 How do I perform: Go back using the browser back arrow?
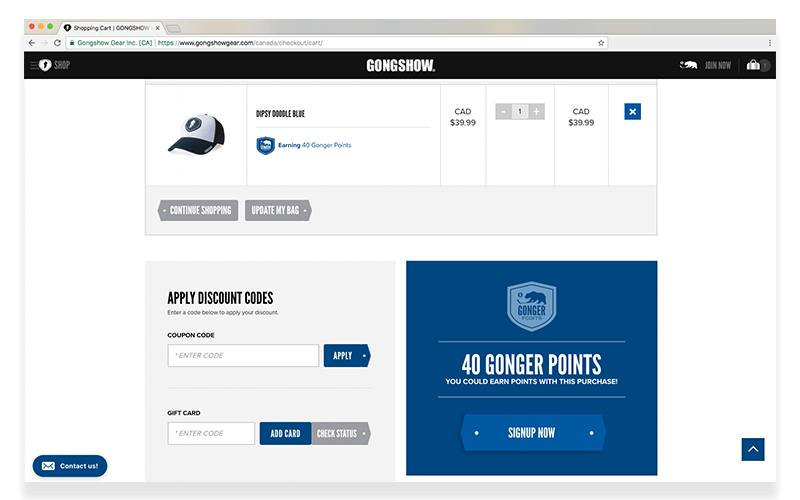pos(32,43)
